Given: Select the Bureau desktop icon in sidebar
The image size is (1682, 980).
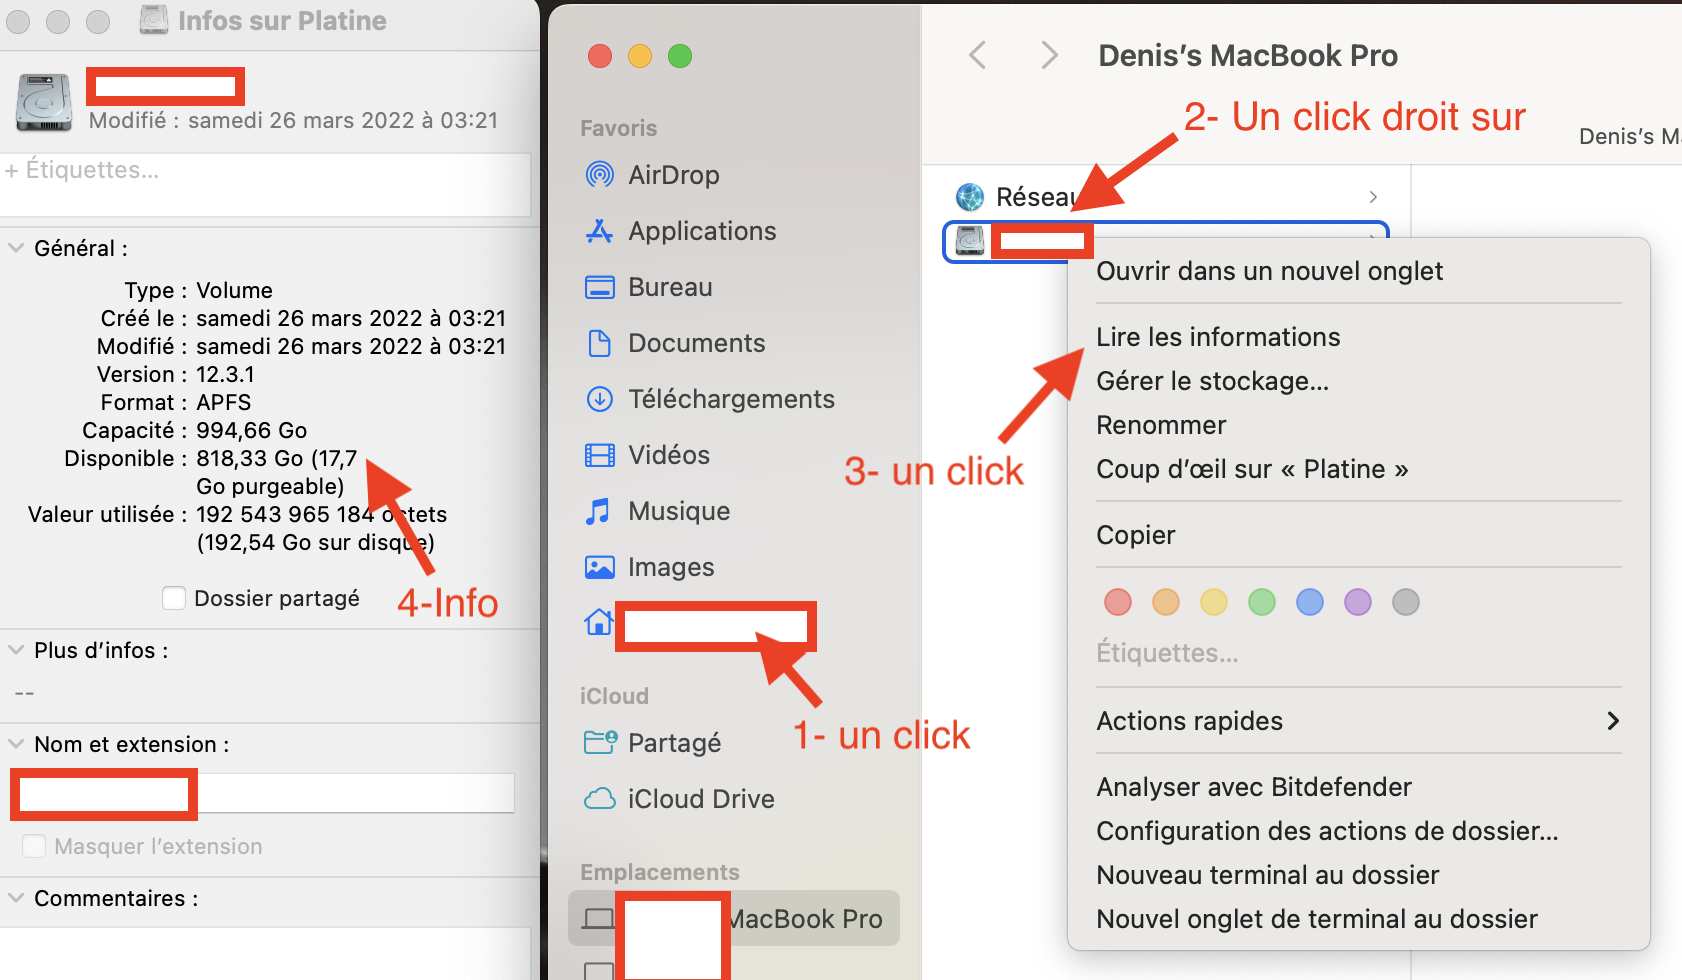Looking at the screenshot, I should [x=599, y=287].
